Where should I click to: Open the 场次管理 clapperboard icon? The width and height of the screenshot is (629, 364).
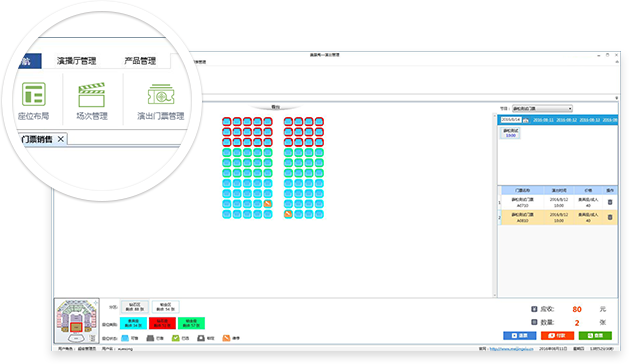click(x=92, y=101)
